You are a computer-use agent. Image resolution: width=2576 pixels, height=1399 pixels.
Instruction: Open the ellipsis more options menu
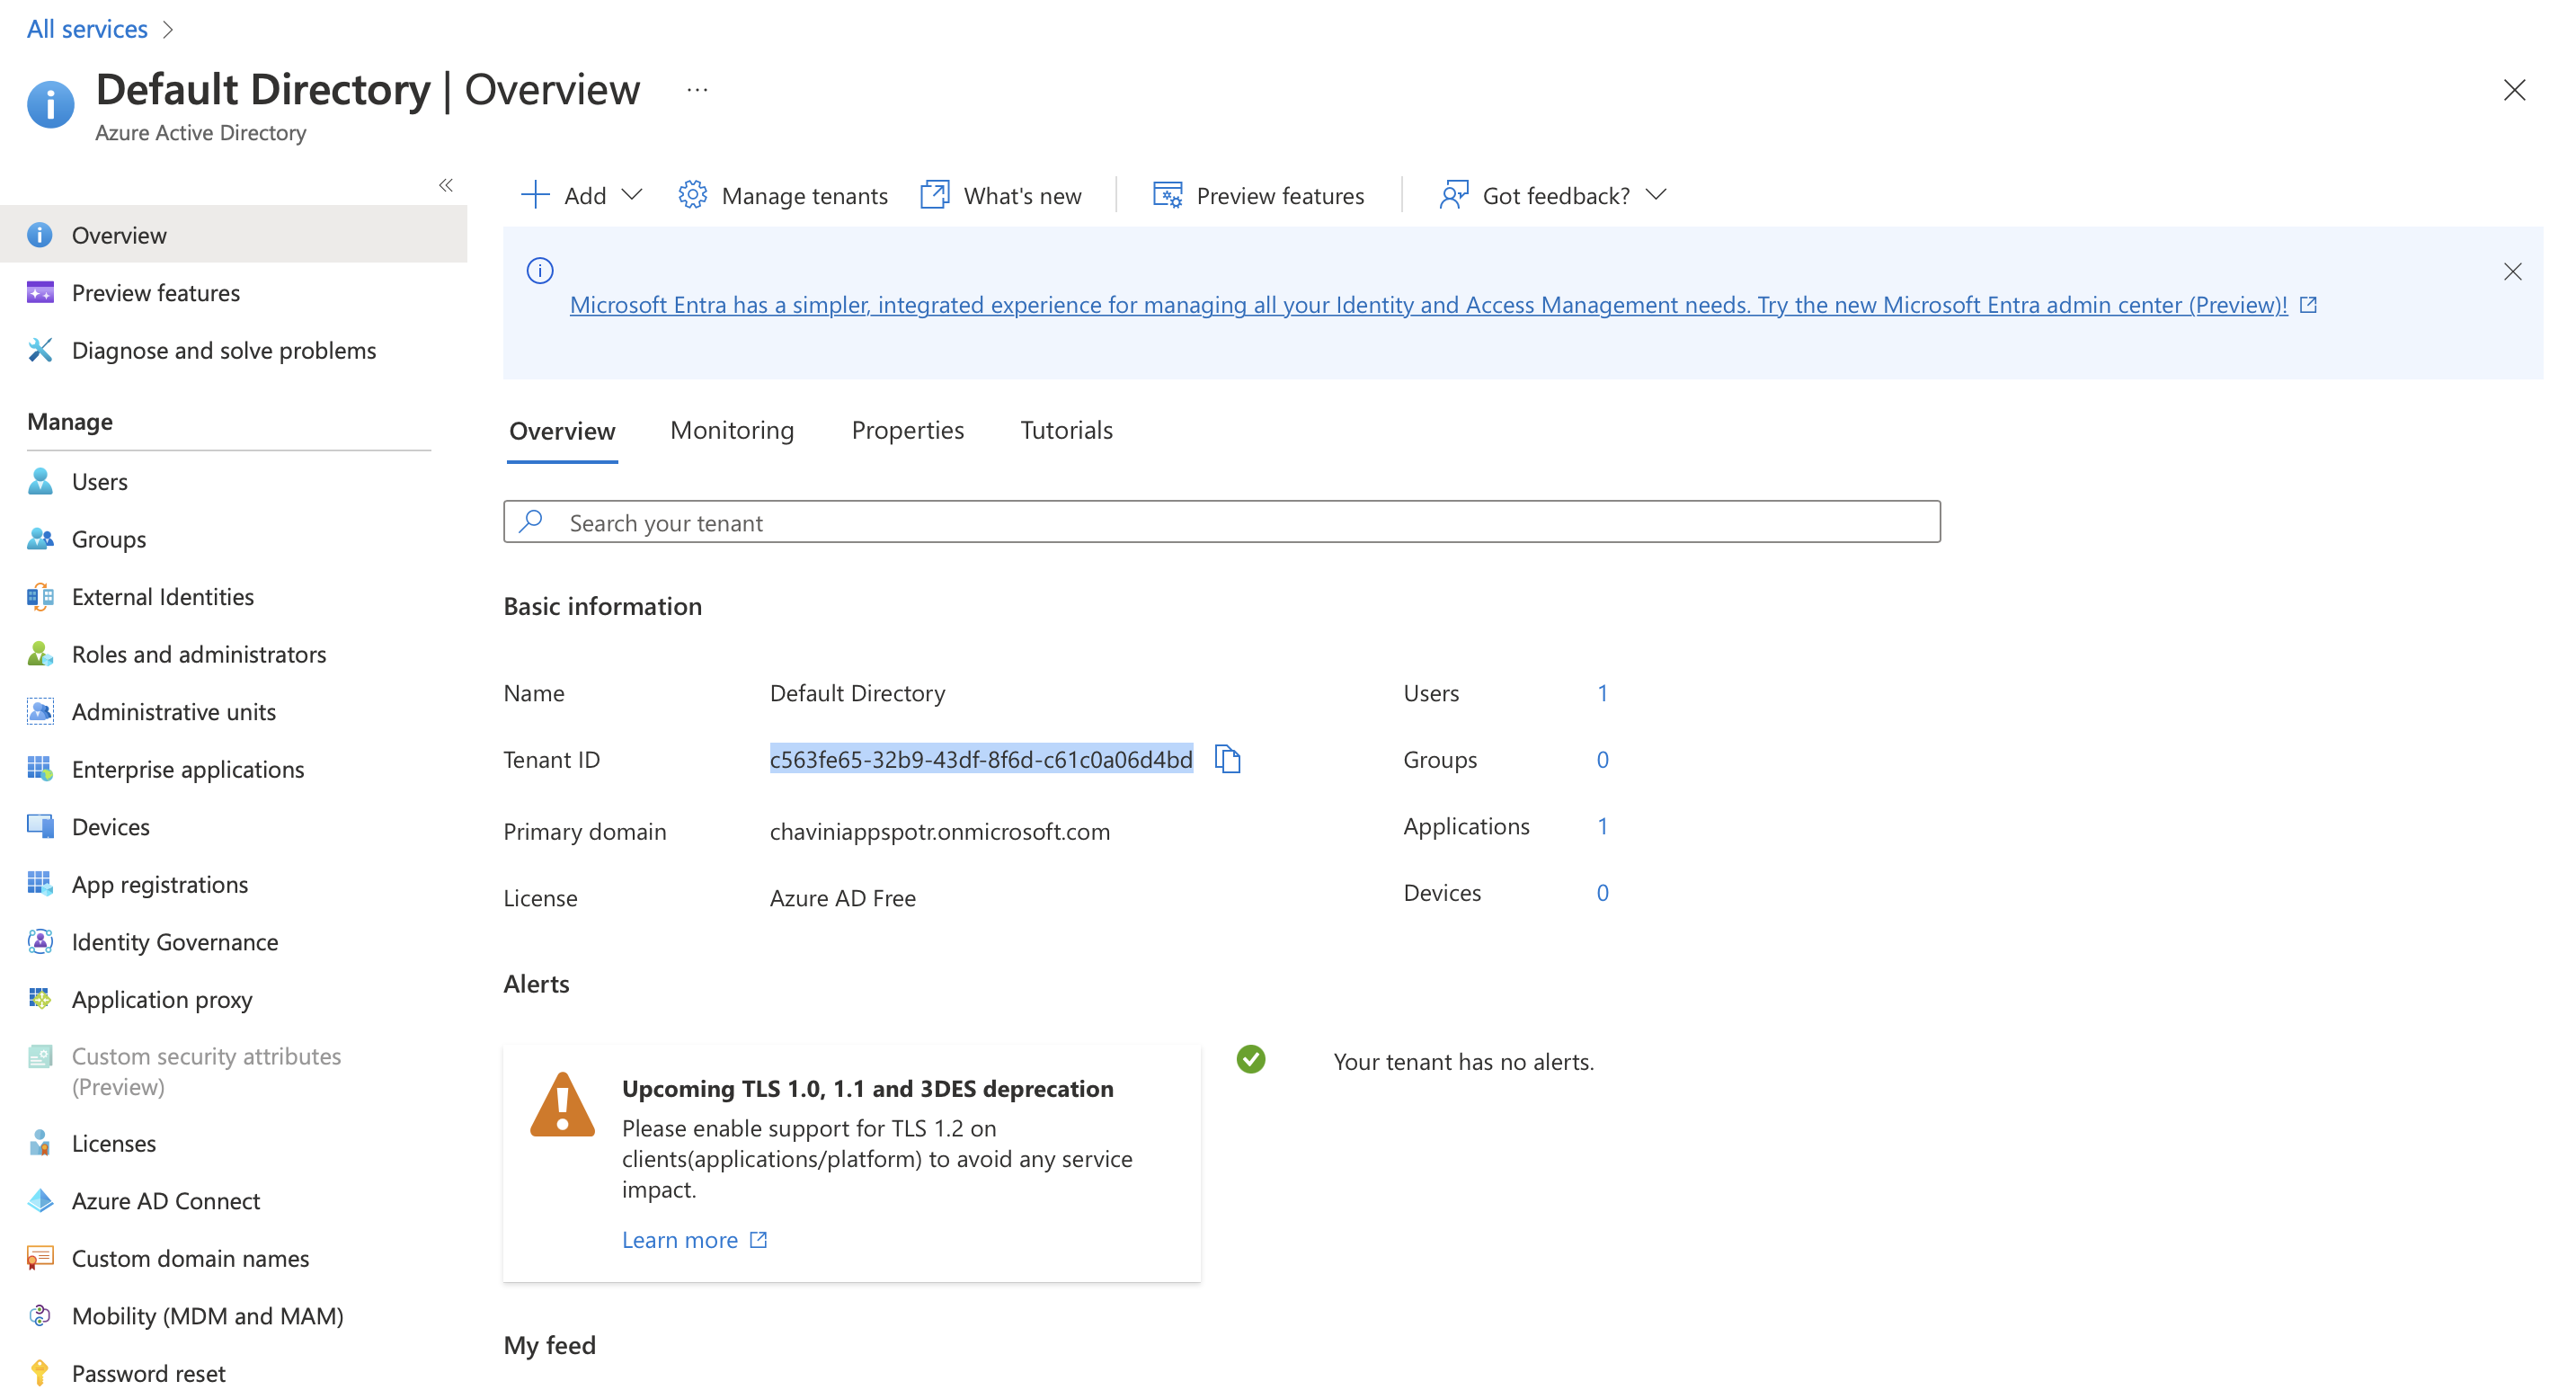pyautogui.click(x=697, y=90)
